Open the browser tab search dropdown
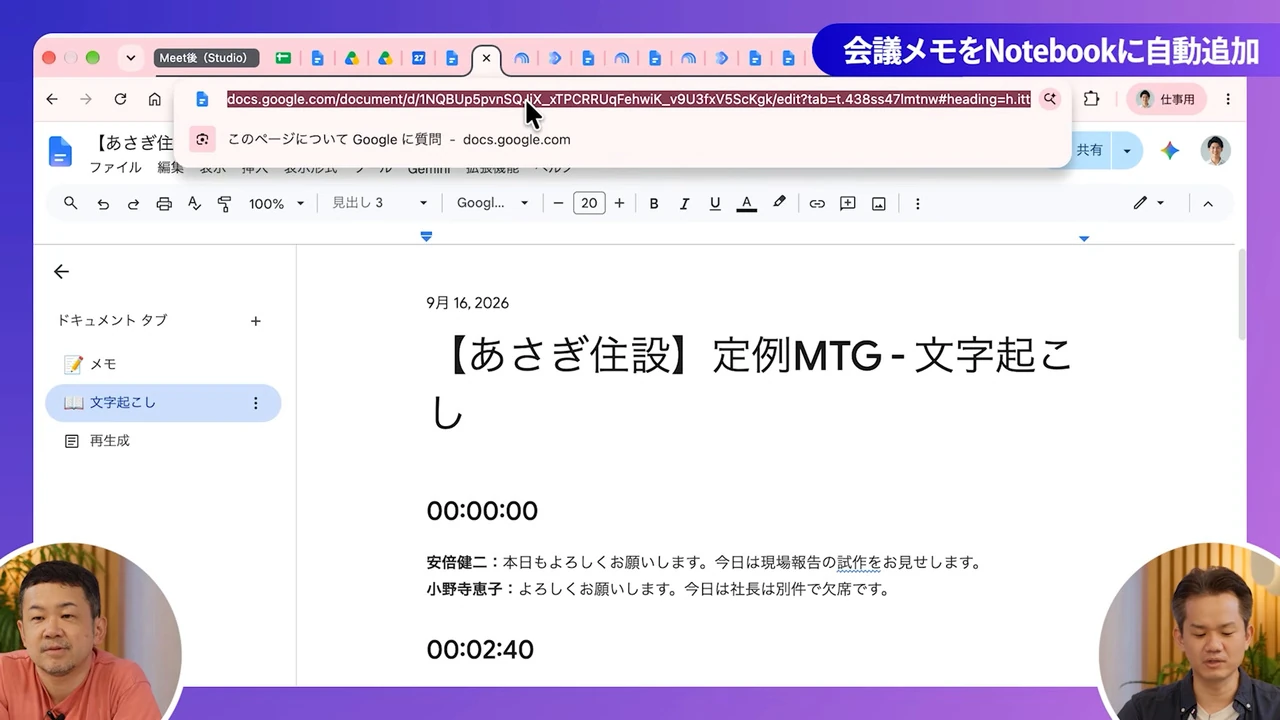Viewport: 1280px width, 720px height. [x=130, y=58]
